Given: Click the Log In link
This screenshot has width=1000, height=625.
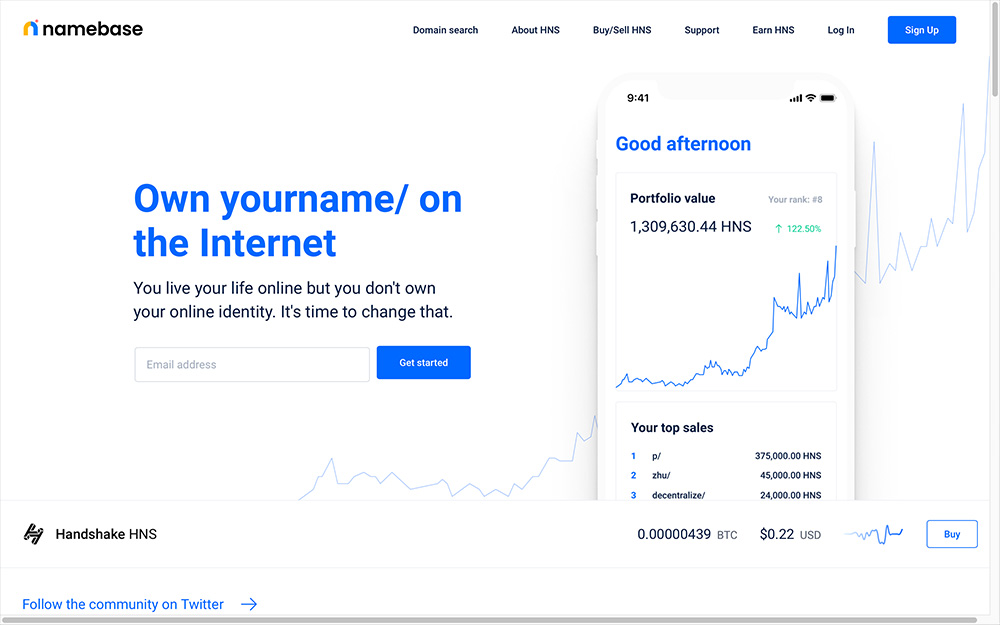Looking at the screenshot, I should coord(841,30).
